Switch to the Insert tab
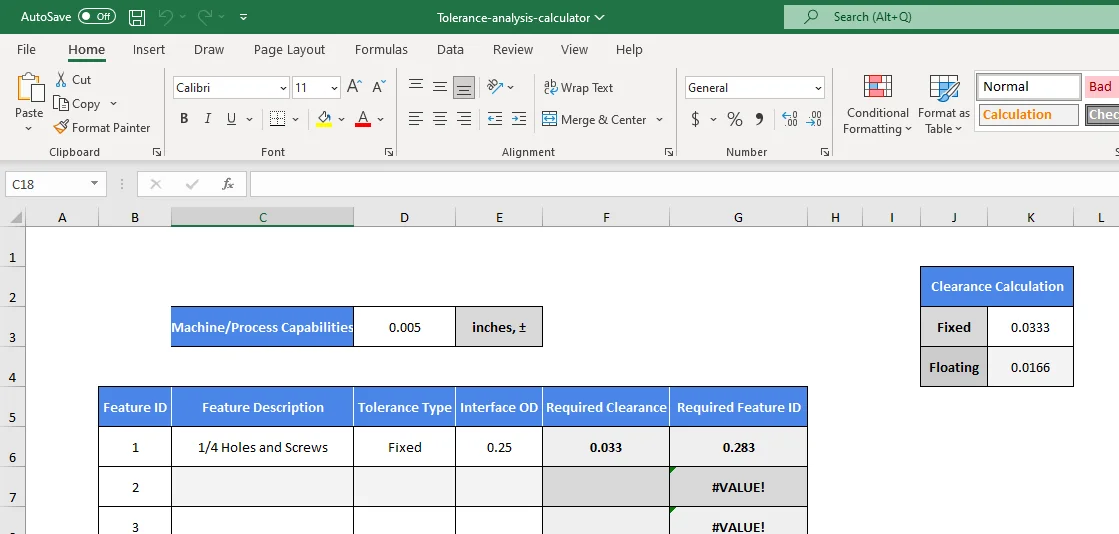 [148, 49]
